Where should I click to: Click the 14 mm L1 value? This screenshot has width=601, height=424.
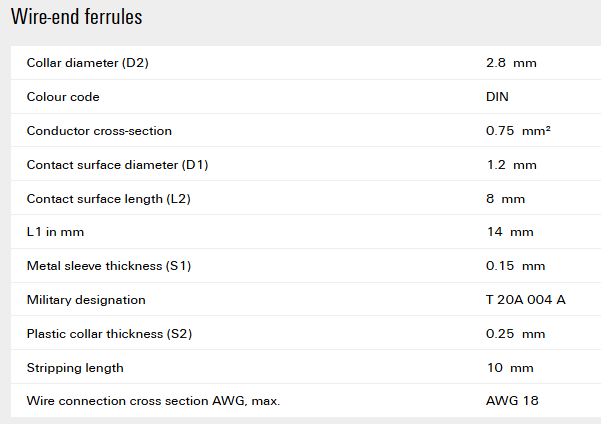coord(509,232)
